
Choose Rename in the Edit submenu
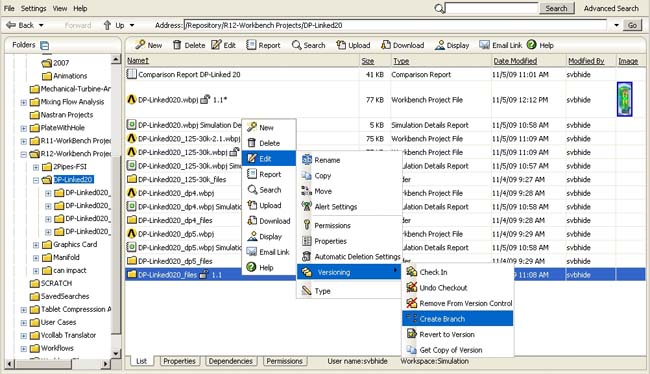[x=349, y=160]
